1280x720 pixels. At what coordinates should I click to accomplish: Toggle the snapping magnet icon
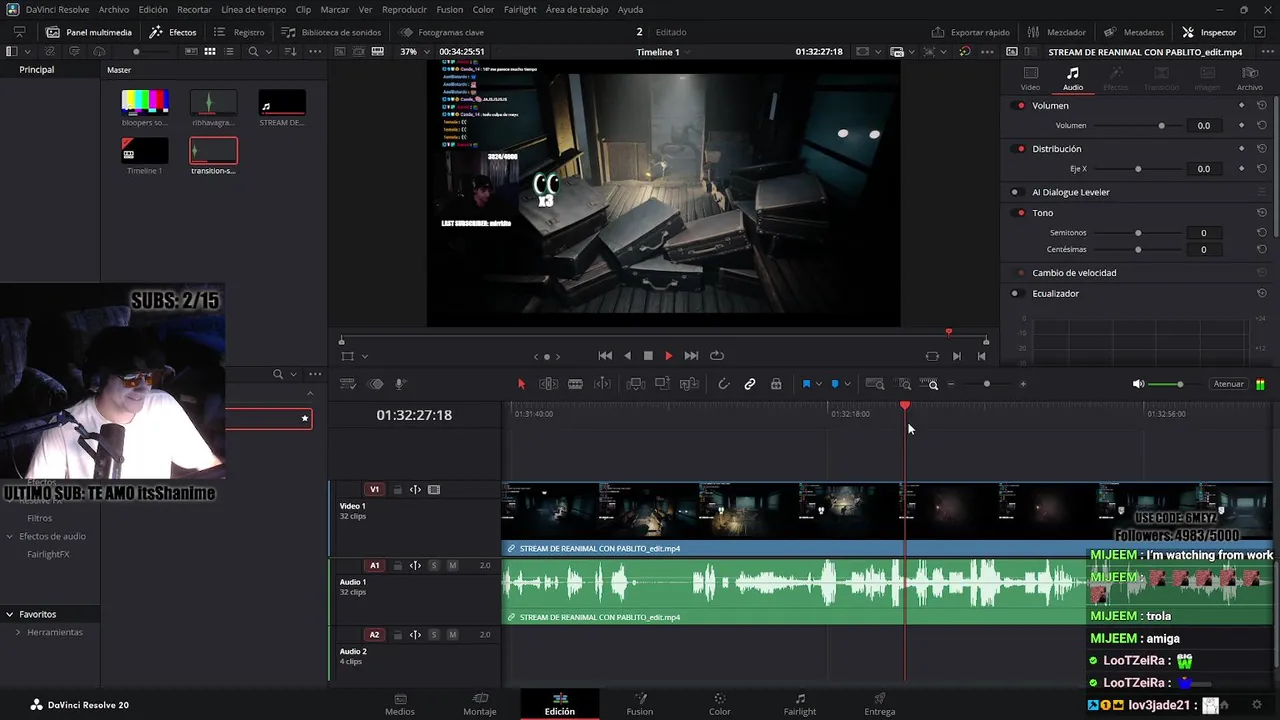tap(724, 384)
